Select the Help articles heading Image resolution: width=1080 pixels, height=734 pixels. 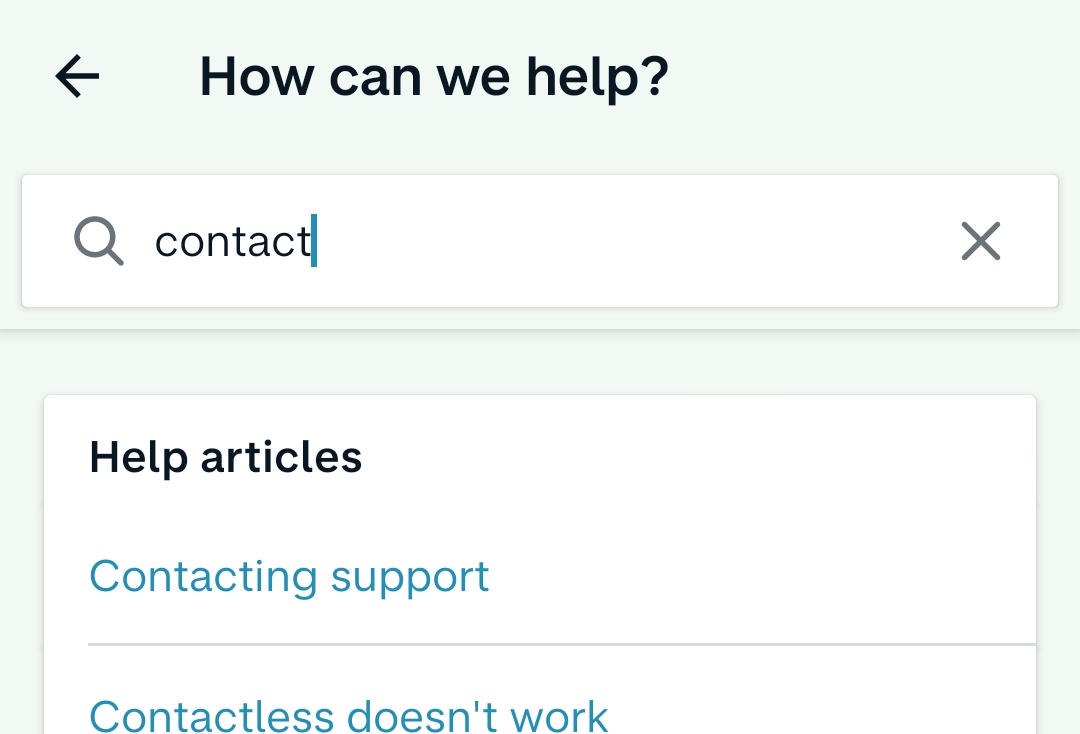click(226, 457)
